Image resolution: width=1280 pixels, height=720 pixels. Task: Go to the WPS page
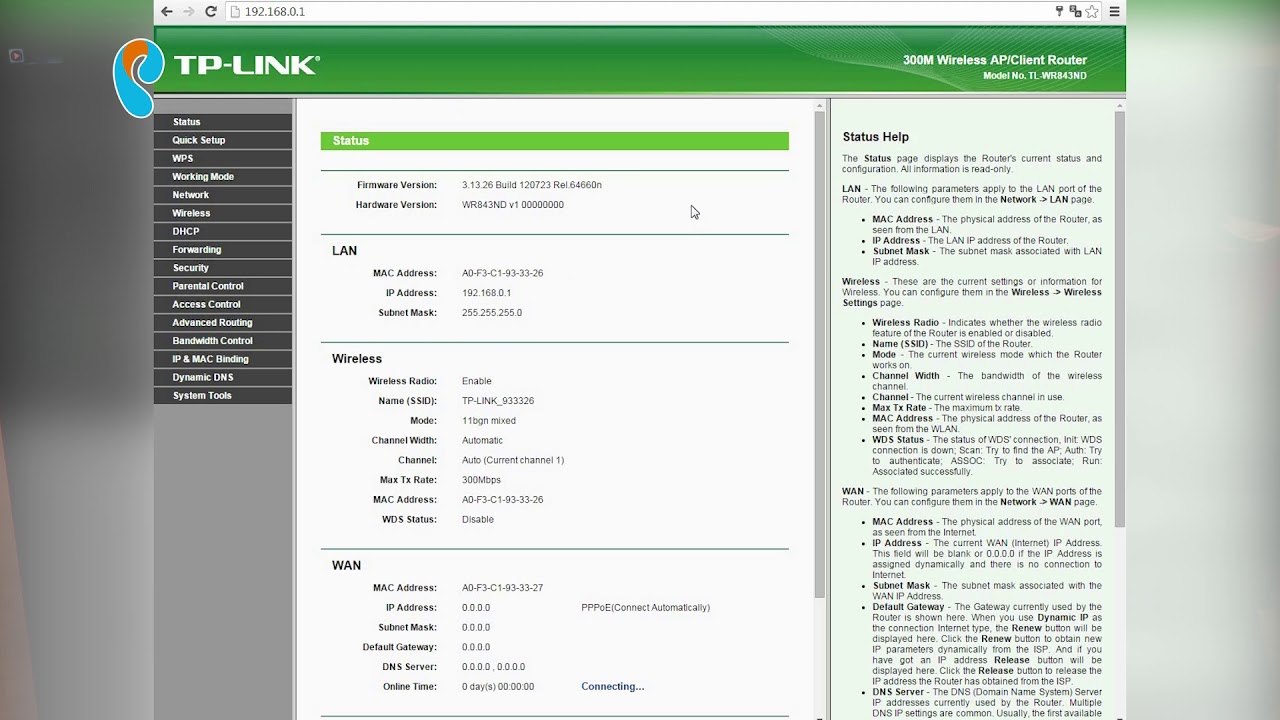pyautogui.click(x=223, y=158)
